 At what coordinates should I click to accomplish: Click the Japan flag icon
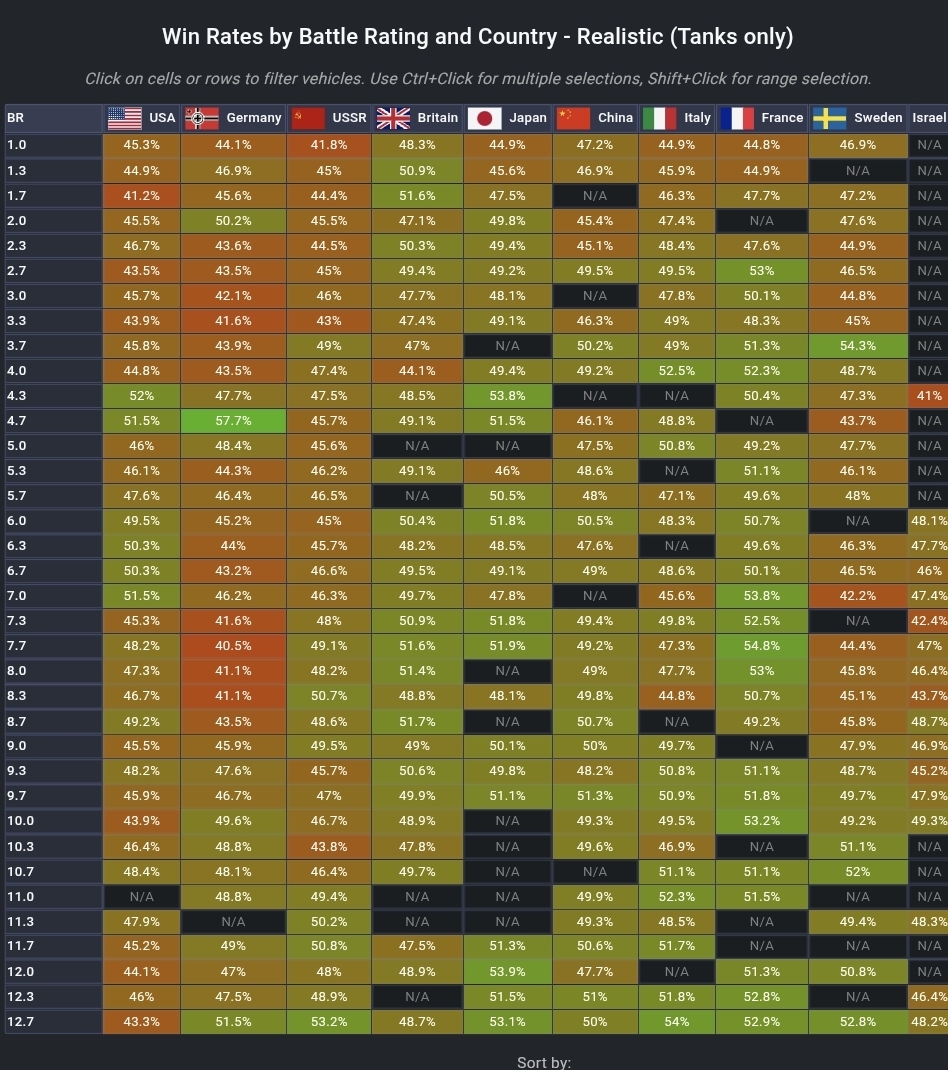[485, 118]
